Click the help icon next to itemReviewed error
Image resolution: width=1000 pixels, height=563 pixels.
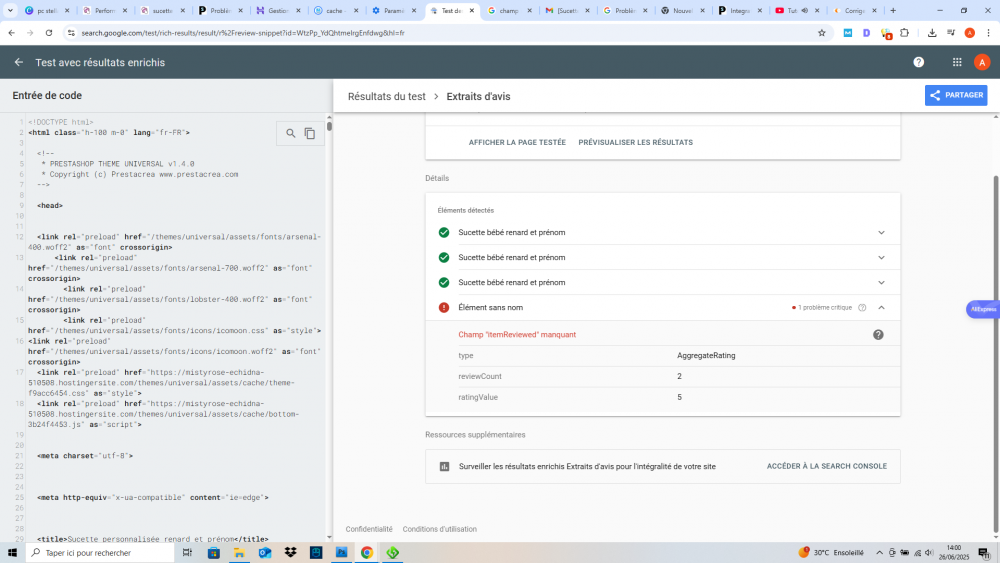(878, 335)
